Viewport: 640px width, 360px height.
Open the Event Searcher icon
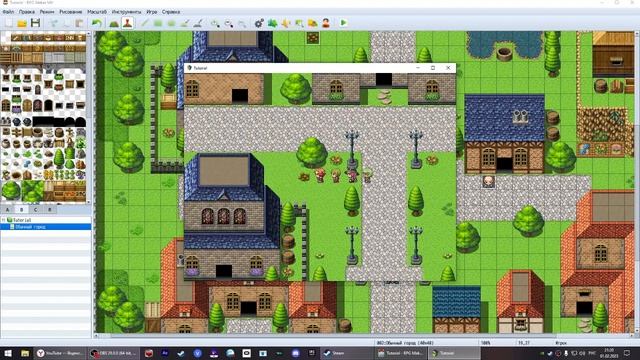pos(299,23)
